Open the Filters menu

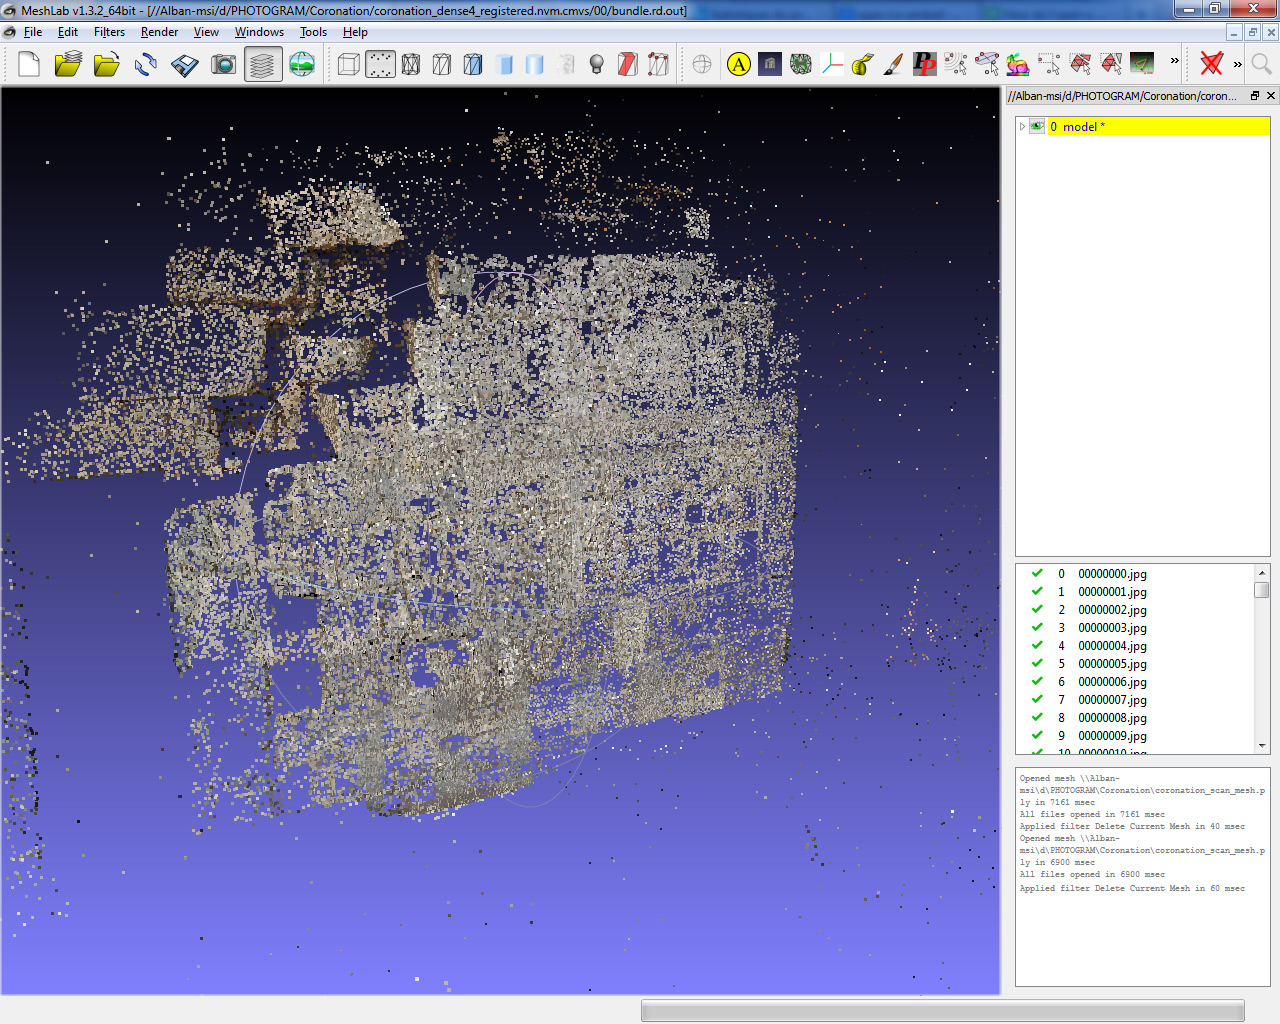click(109, 32)
